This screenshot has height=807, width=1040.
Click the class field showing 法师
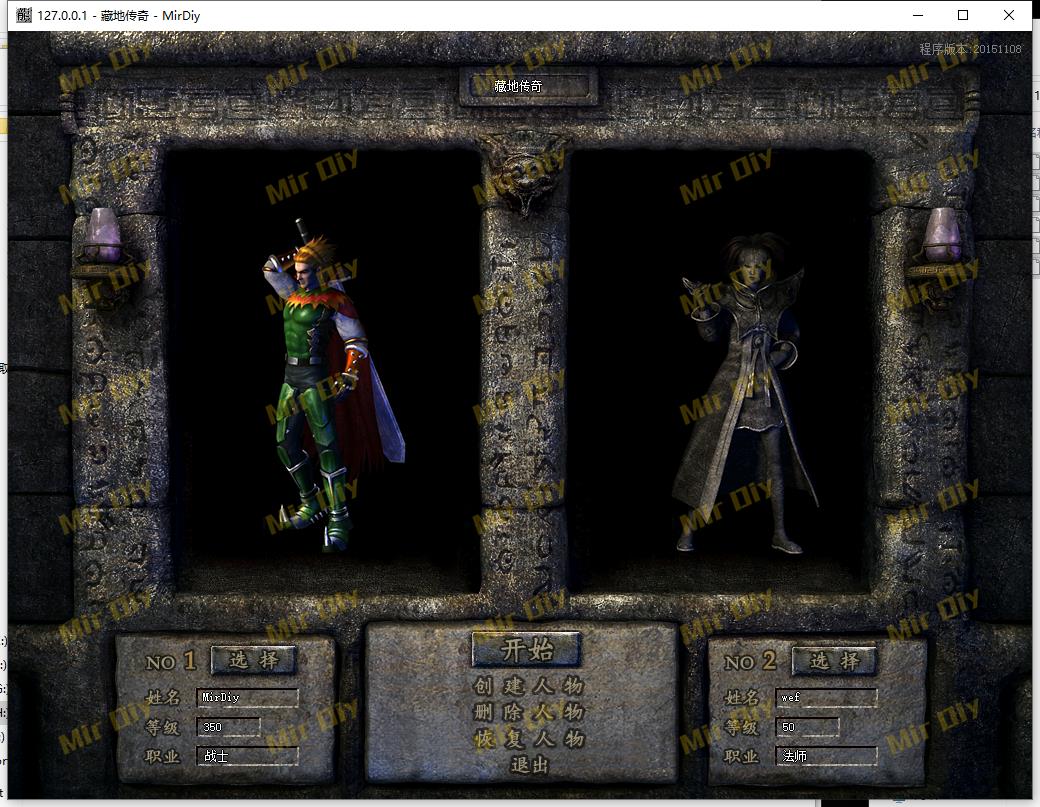827,756
